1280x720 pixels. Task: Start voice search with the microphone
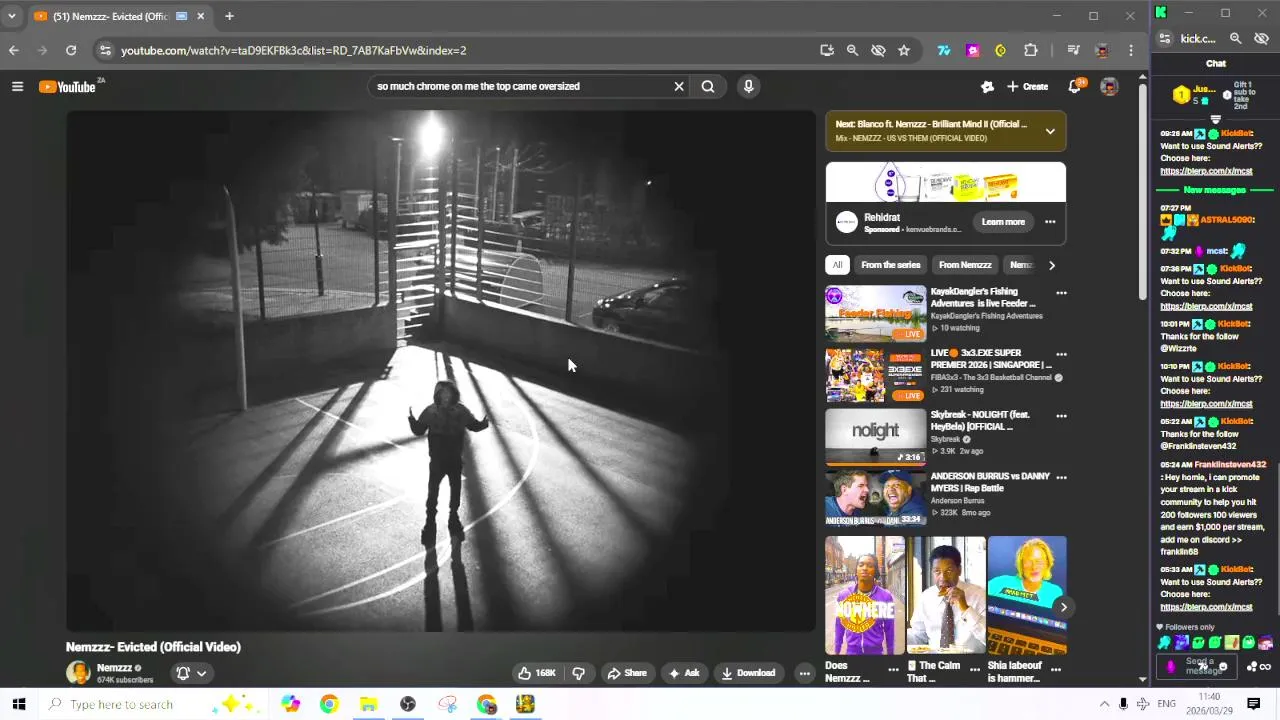(748, 87)
